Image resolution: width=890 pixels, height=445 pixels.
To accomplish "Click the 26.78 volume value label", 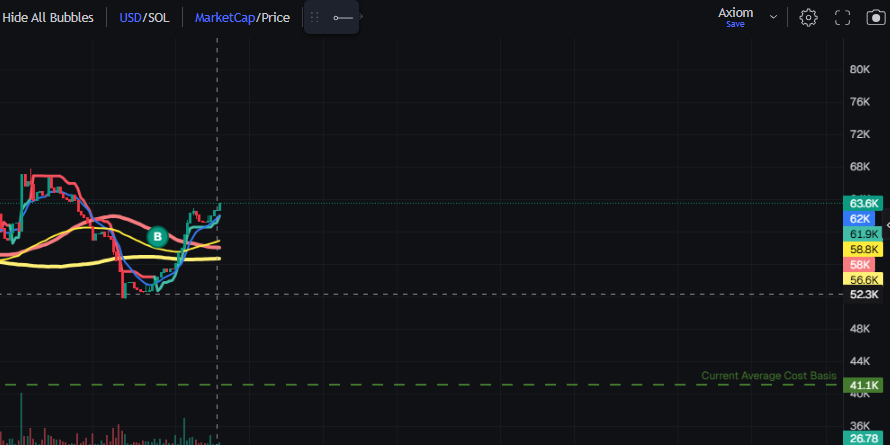I will [863, 439].
